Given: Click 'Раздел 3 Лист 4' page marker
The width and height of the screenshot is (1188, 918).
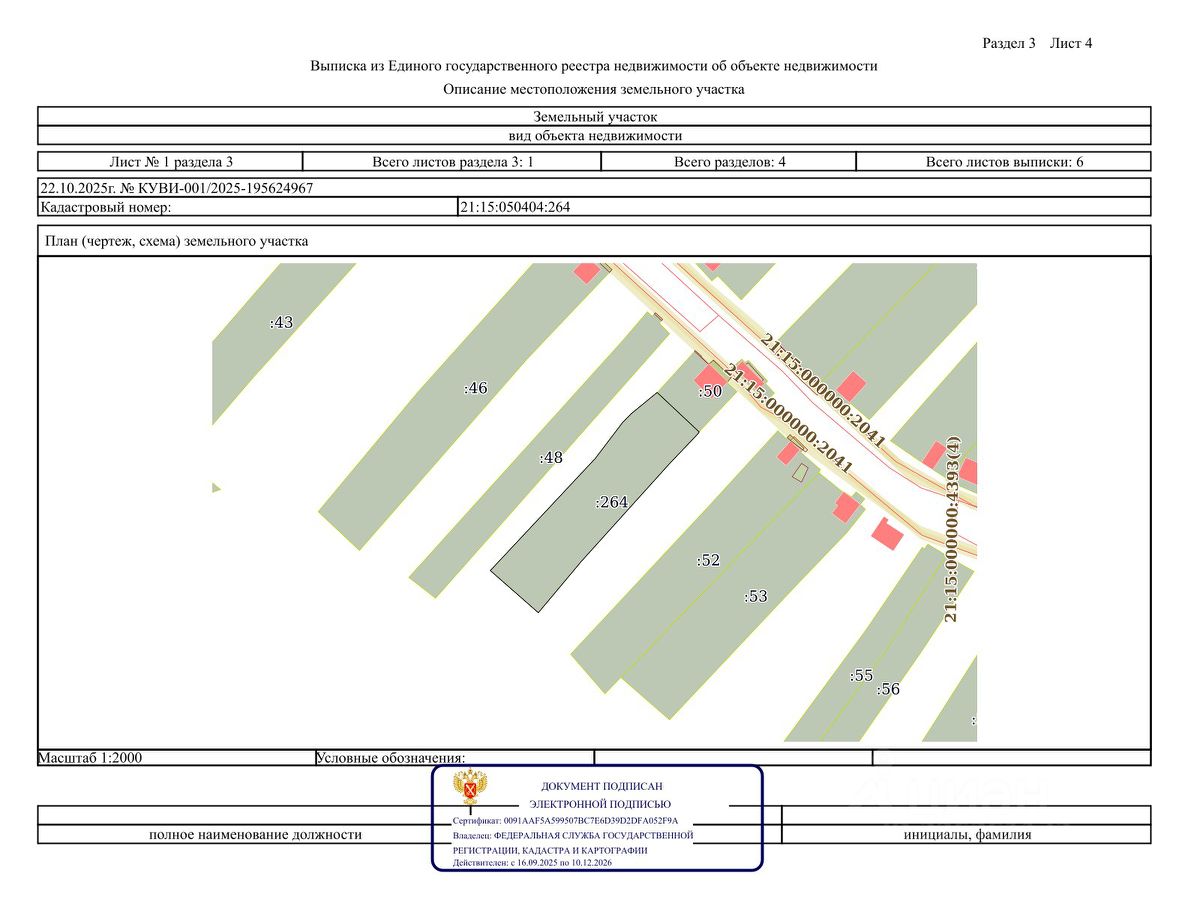Looking at the screenshot, I should tap(1037, 43).
